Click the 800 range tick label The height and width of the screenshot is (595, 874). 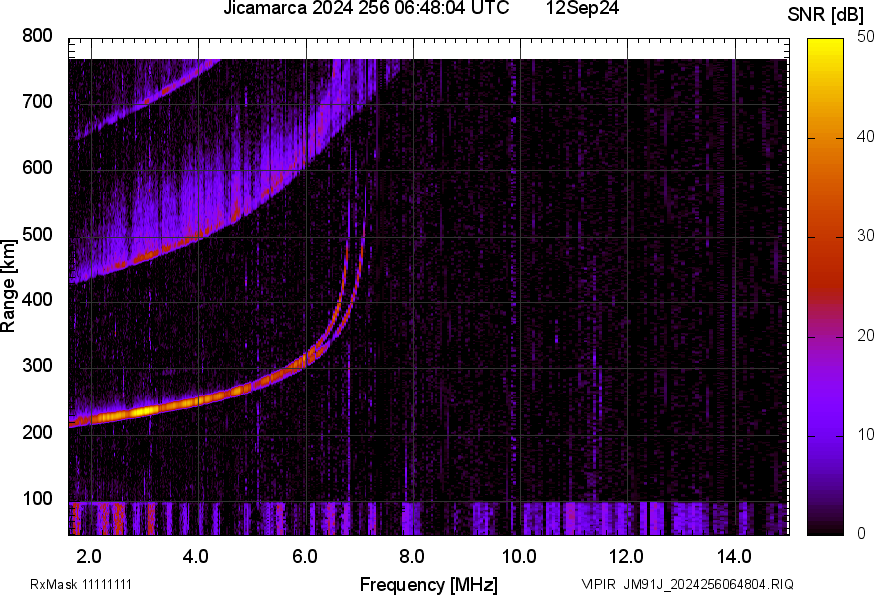click(x=37, y=36)
